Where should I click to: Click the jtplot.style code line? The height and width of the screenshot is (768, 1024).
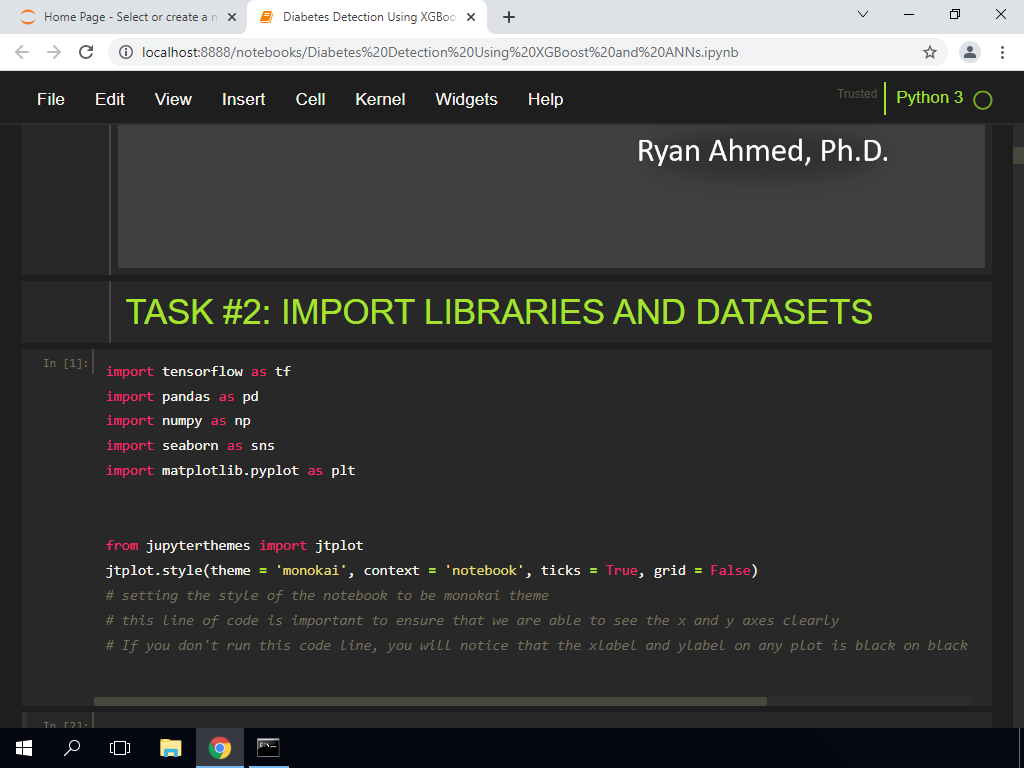[x=432, y=570]
